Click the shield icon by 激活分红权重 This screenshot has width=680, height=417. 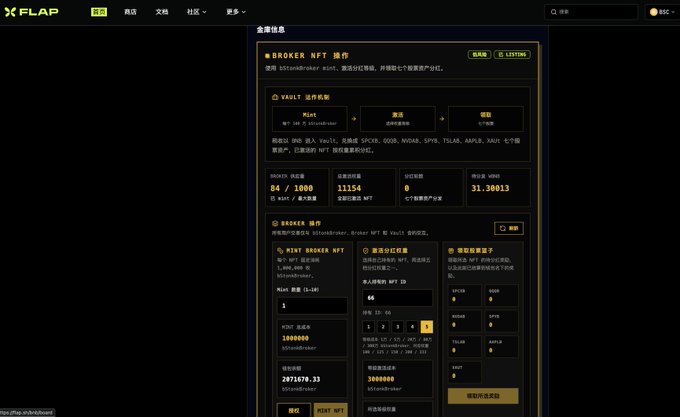[x=366, y=251]
